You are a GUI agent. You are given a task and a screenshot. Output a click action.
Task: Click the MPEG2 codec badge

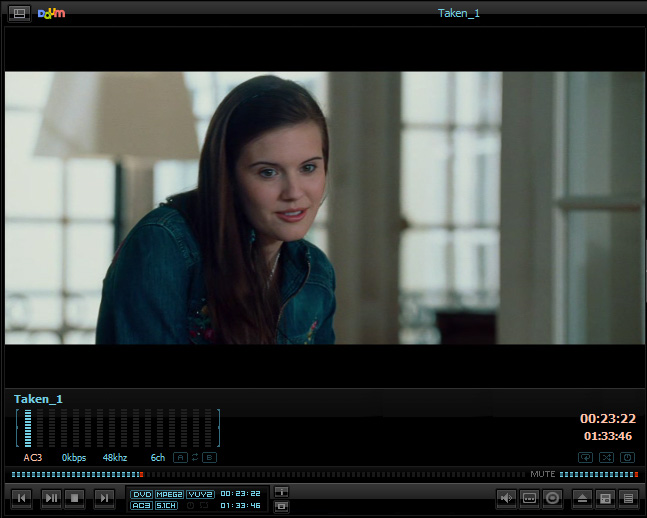[169, 494]
